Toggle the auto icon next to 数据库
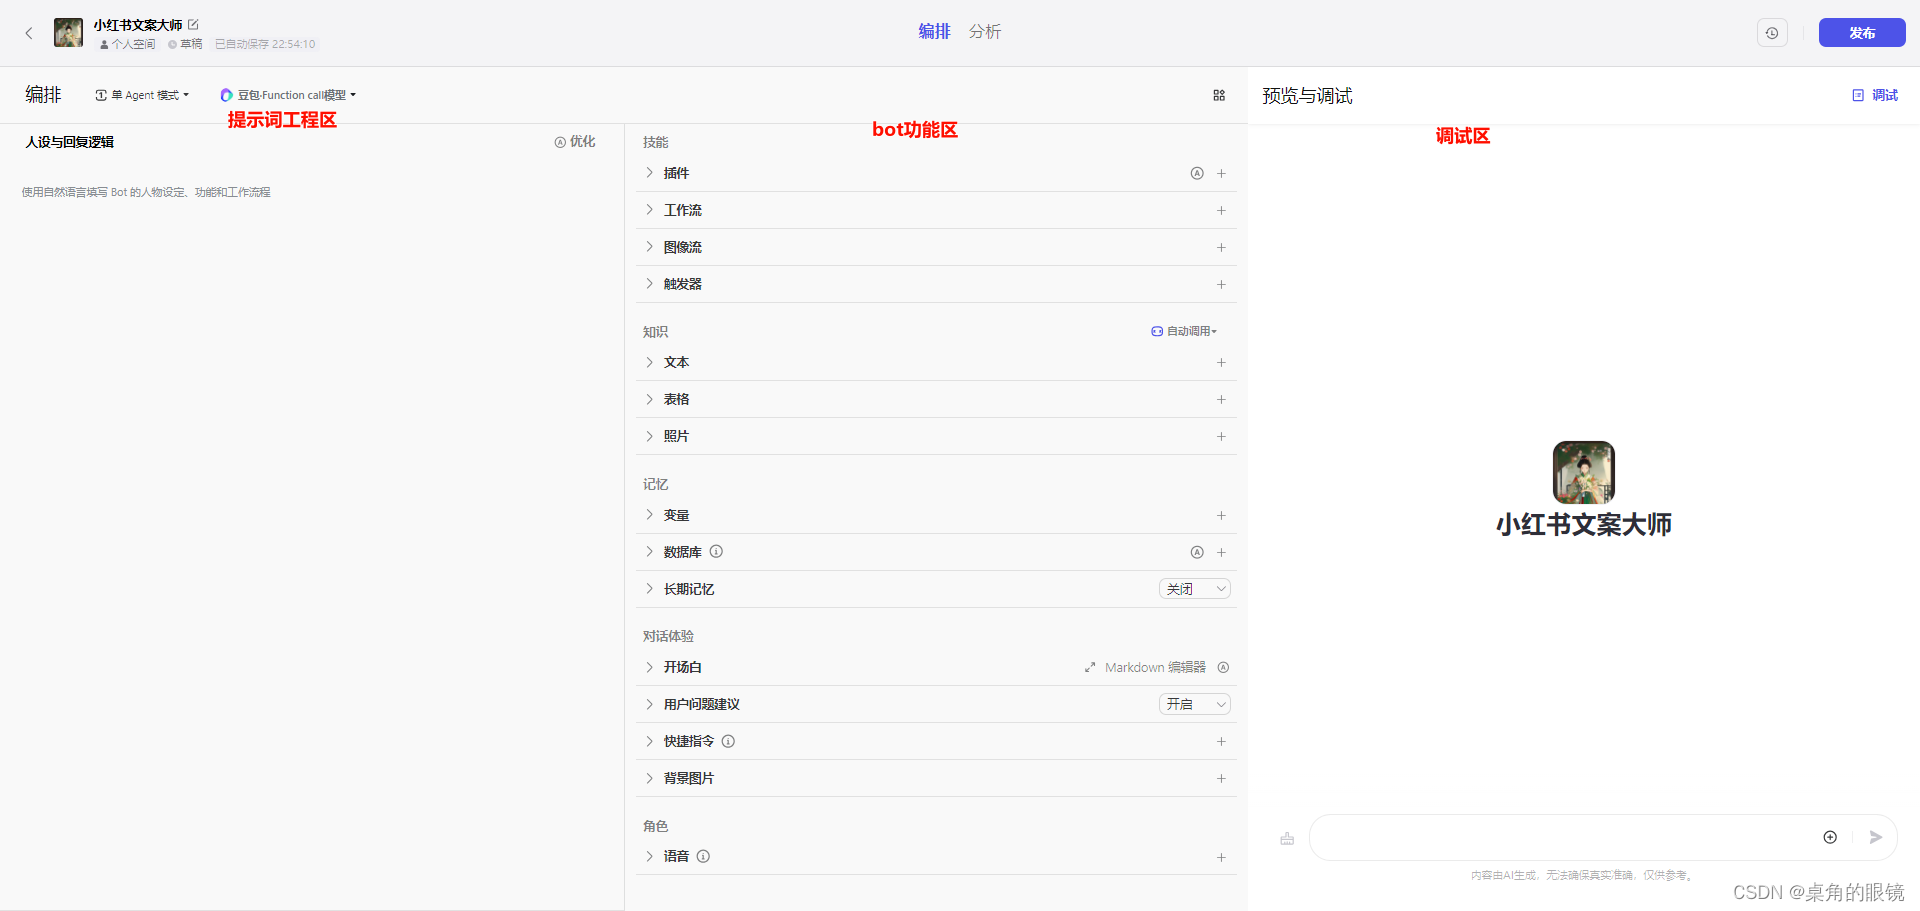Image resolution: width=1920 pixels, height=911 pixels. [x=1197, y=552]
